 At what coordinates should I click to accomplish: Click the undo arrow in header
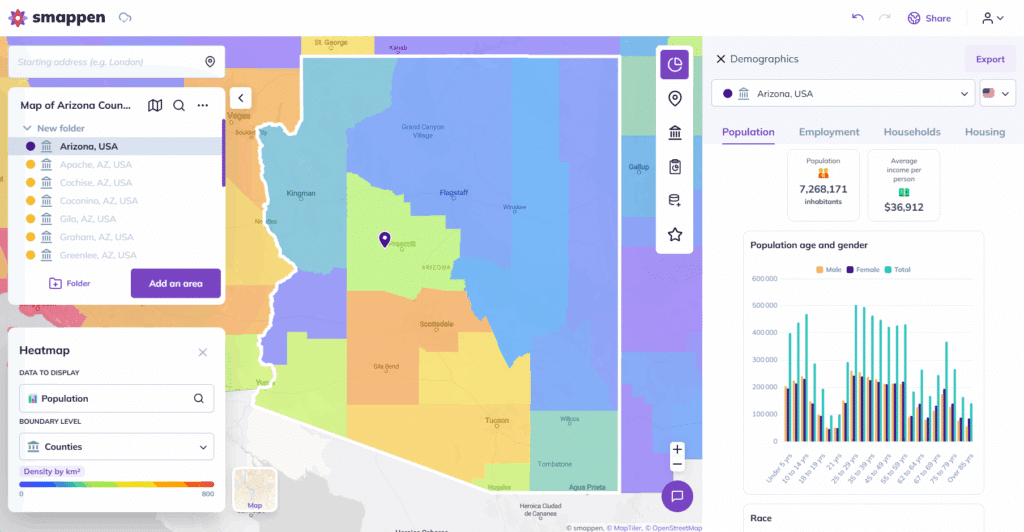[857, 18]
